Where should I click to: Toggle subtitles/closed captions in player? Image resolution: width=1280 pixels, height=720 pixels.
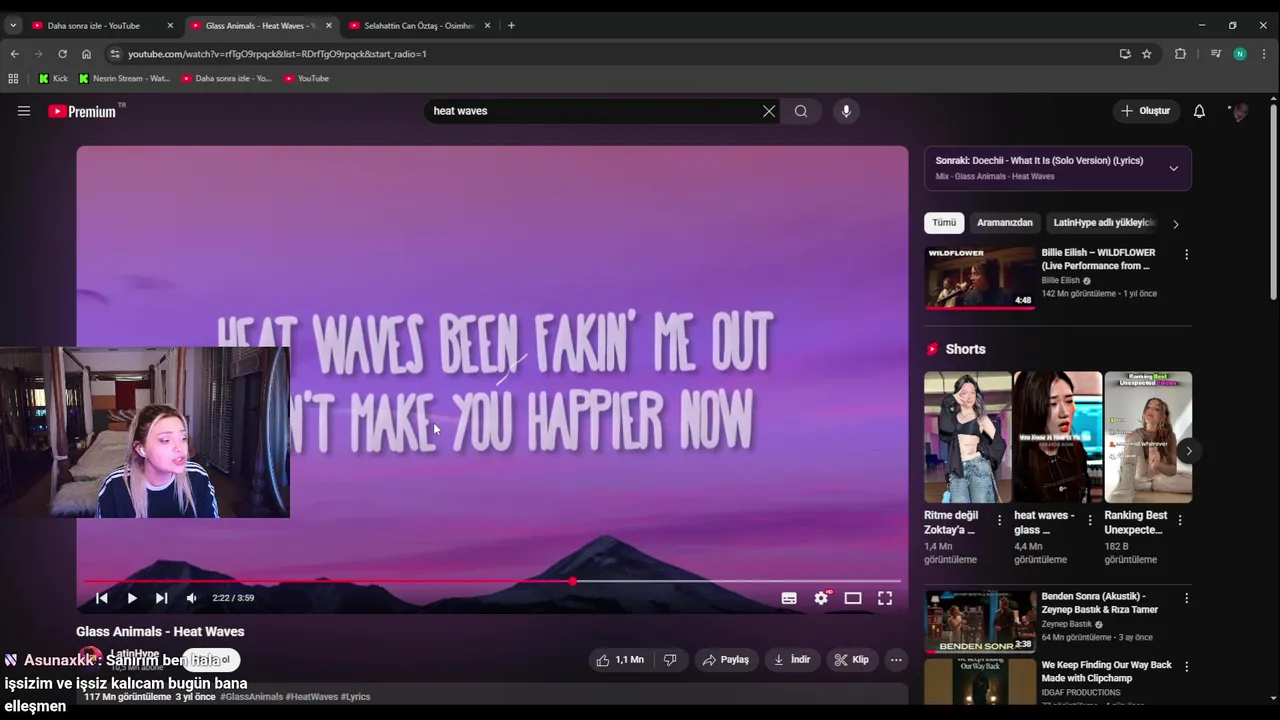click(789, 598)
